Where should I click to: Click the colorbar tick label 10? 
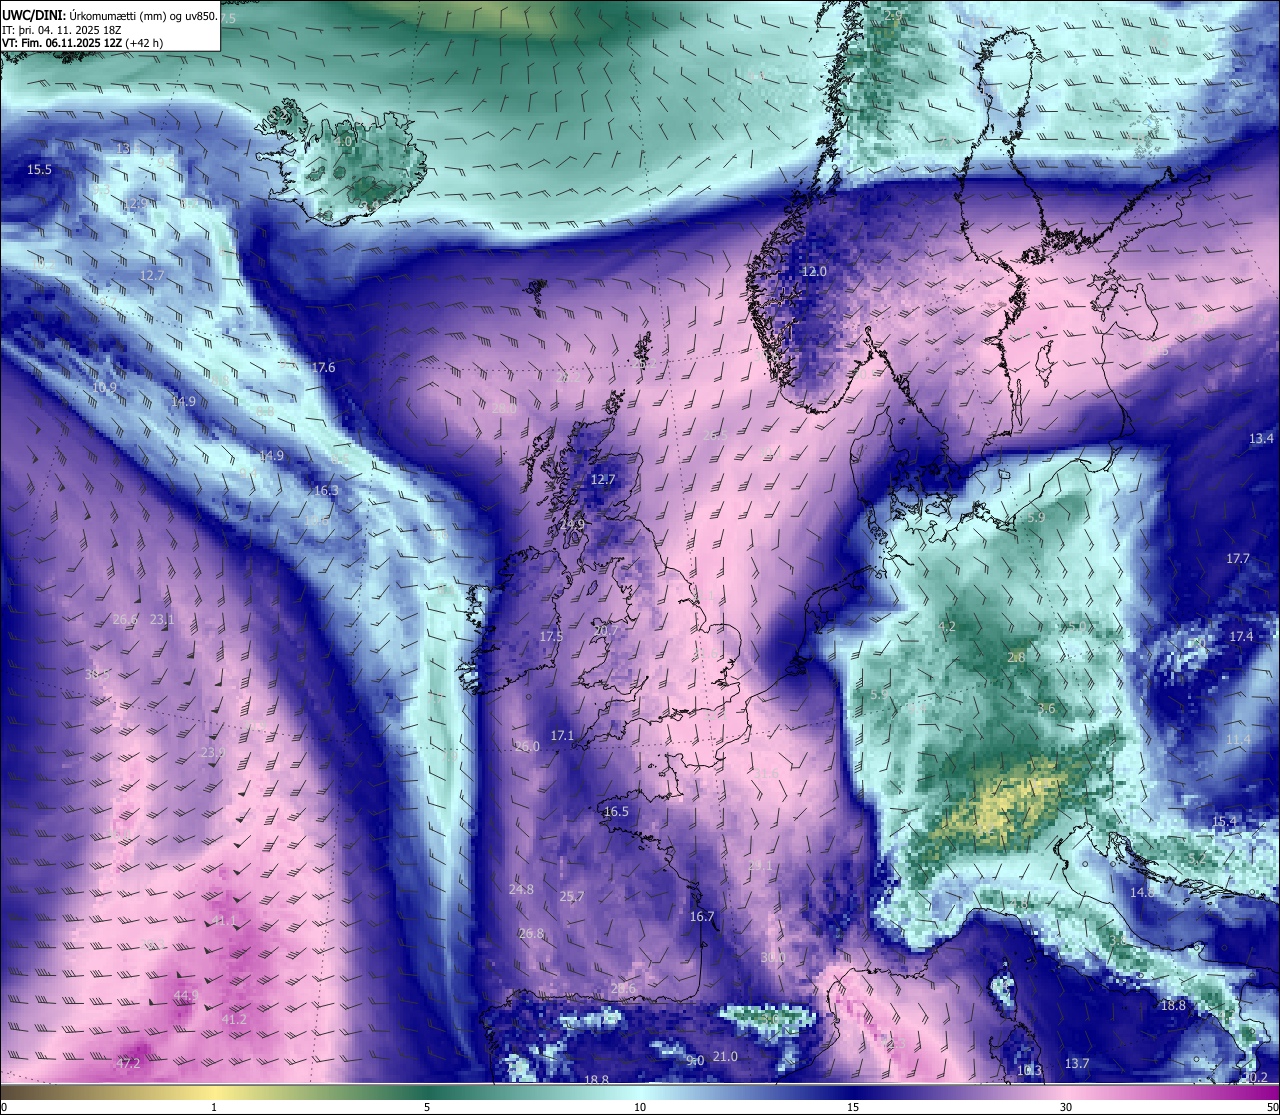coord(640,1107)
